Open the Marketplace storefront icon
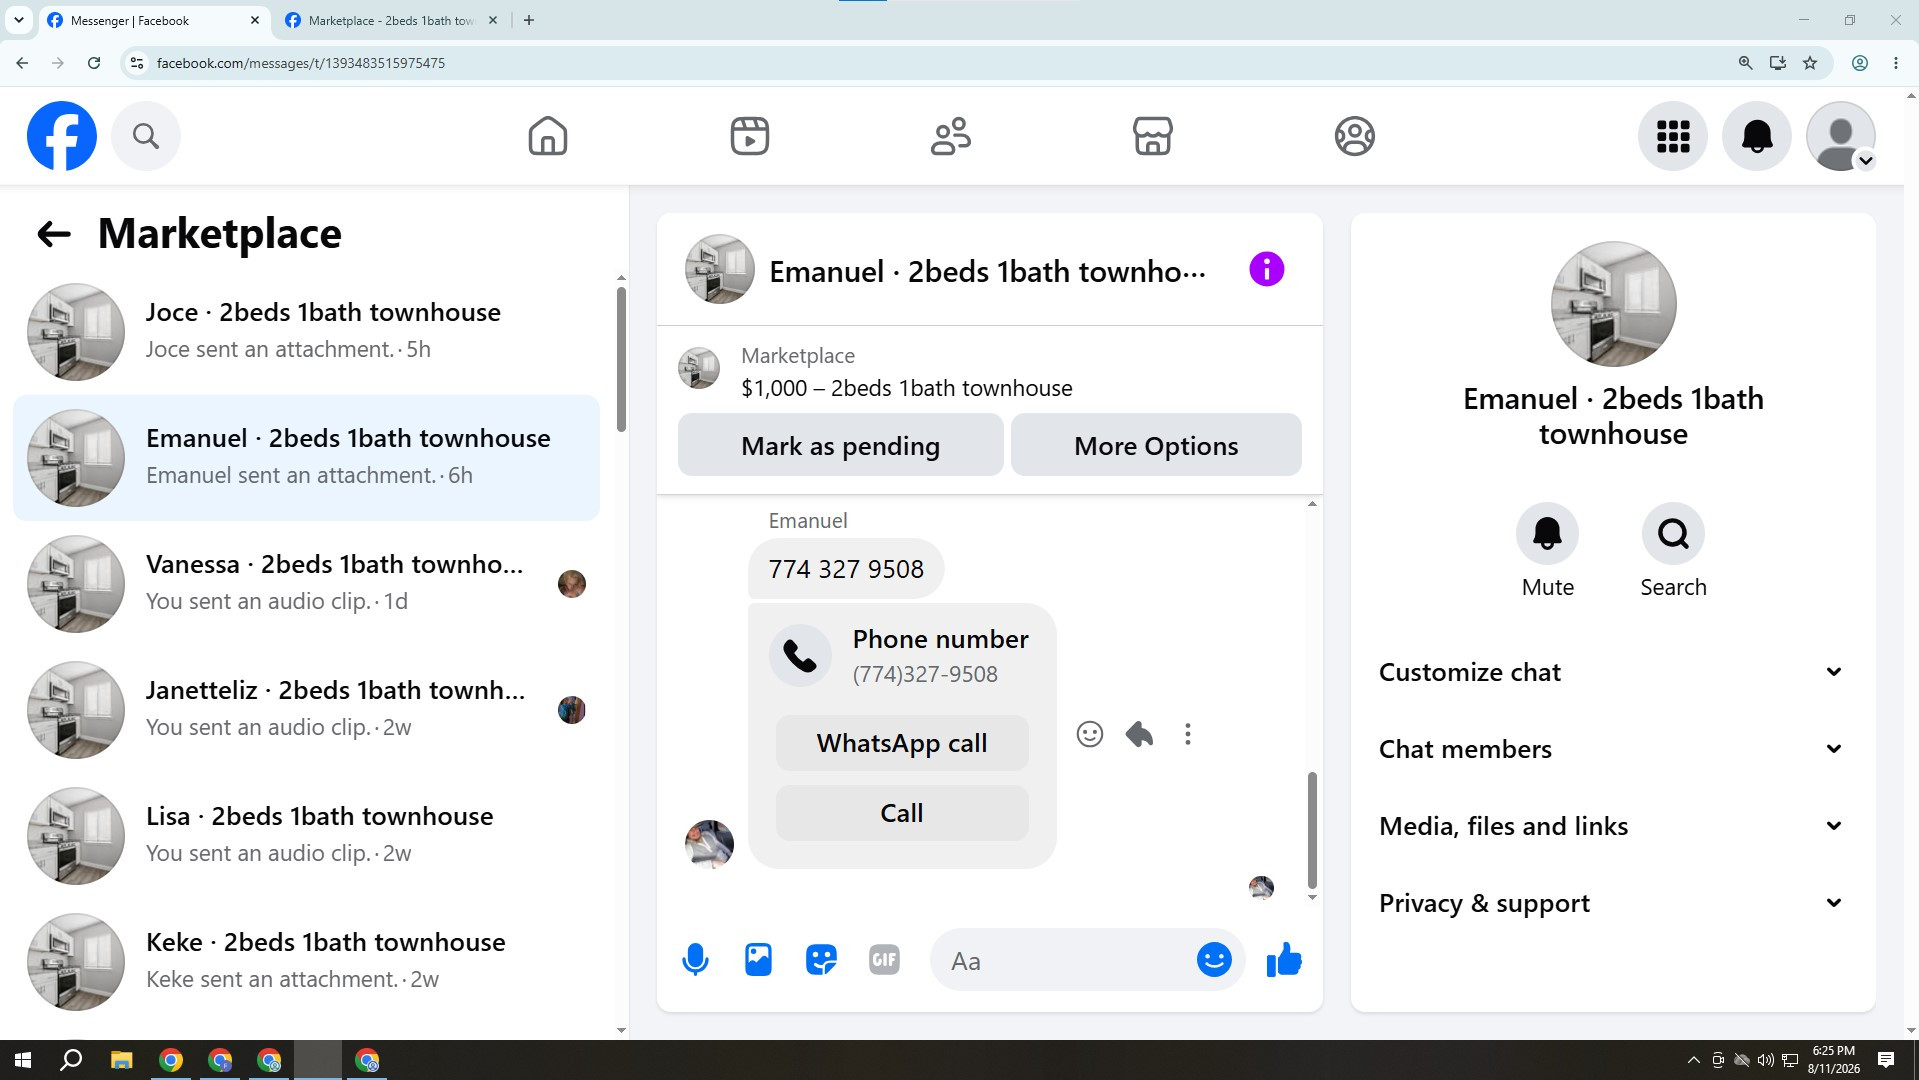 (x=1153, y=136)
